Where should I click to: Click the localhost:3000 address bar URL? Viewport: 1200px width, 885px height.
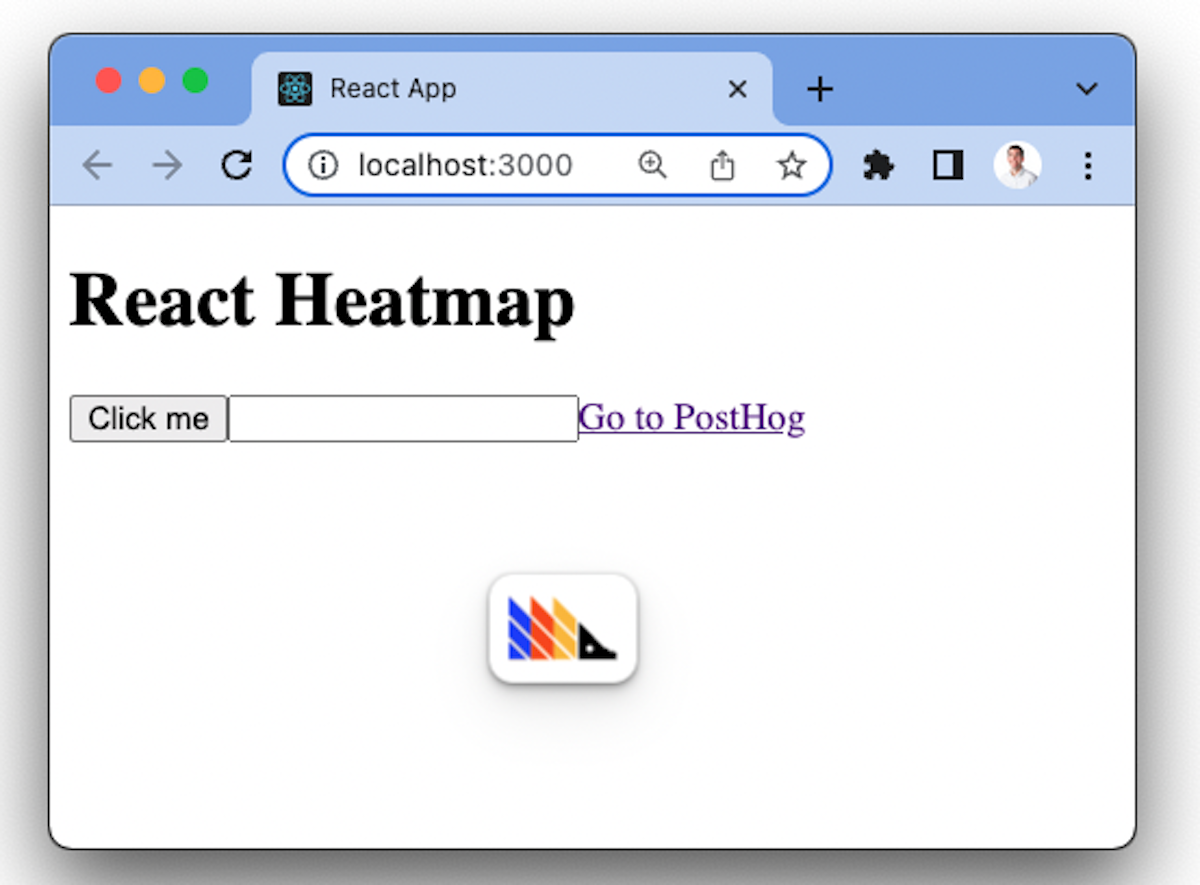click(465, 165)
